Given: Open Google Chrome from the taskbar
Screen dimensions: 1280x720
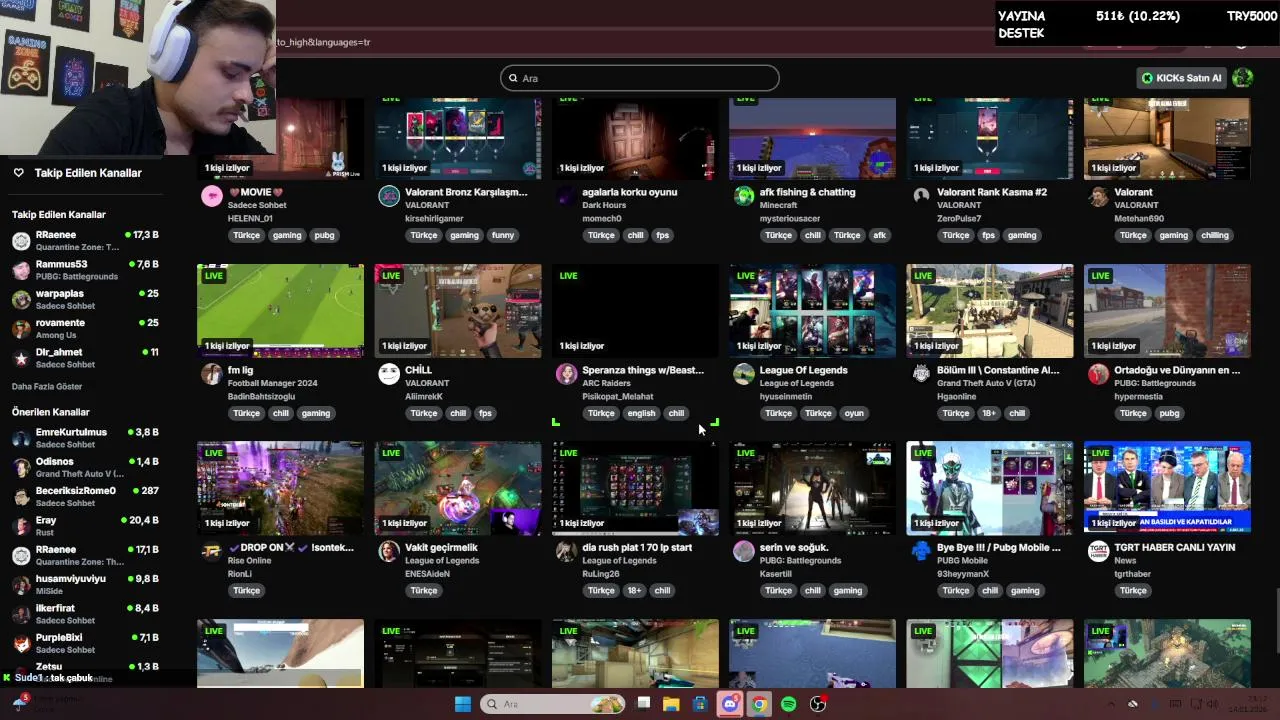Looking at the screenshot, I should pyautogui.click(x=759, y=704).
